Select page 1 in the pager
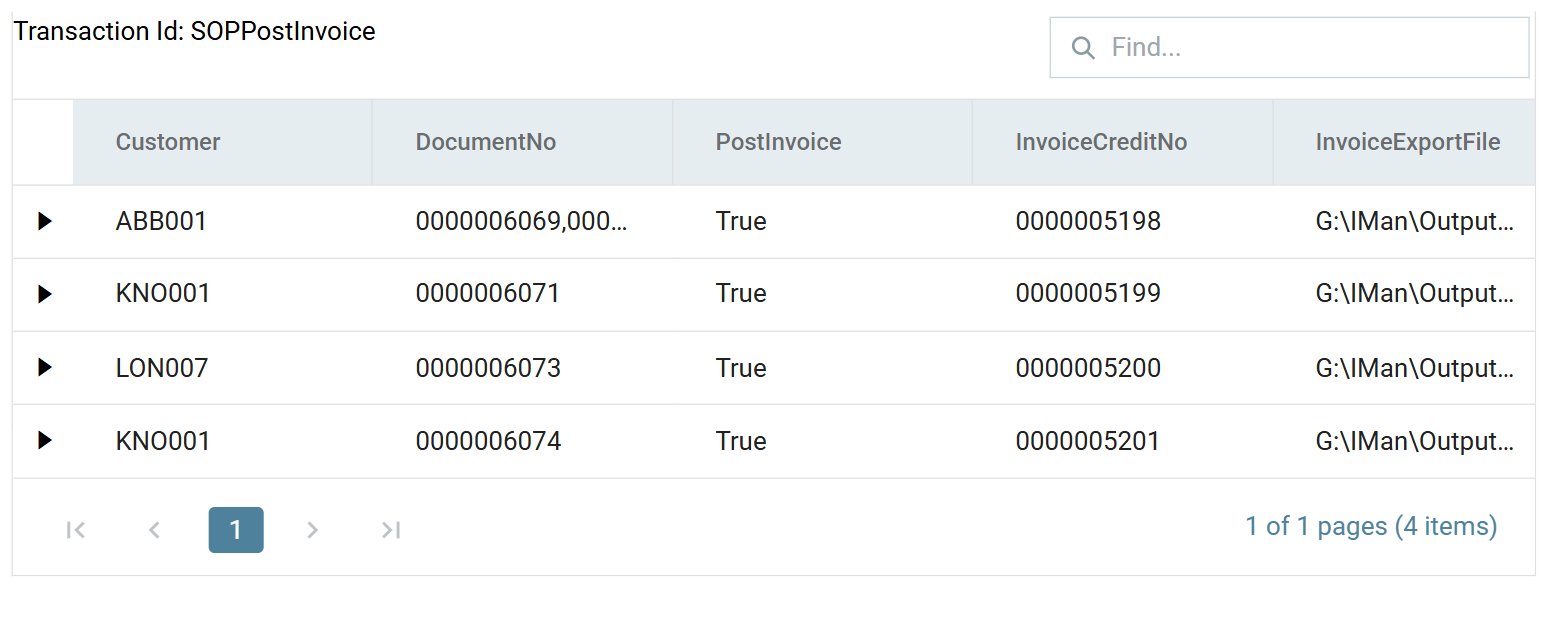This screenshot has width=1546, height=618. point(236,530)
